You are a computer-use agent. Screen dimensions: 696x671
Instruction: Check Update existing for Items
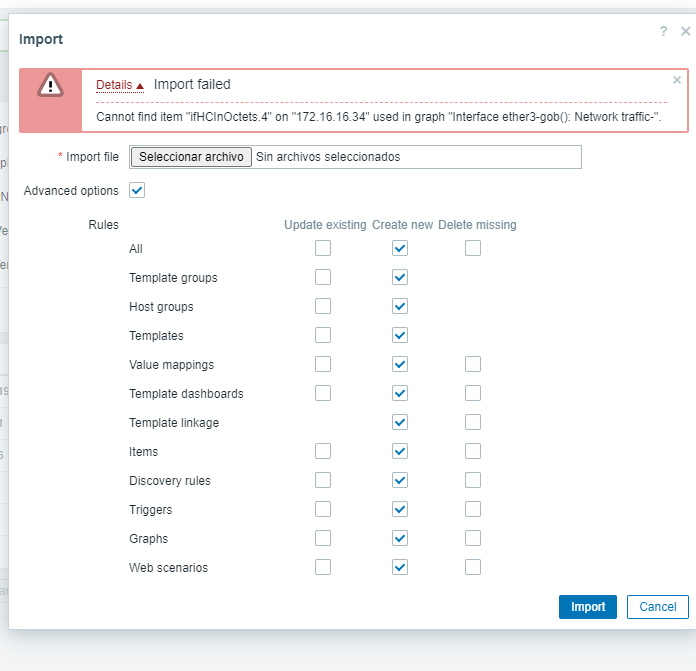click(x=323, y=451)
